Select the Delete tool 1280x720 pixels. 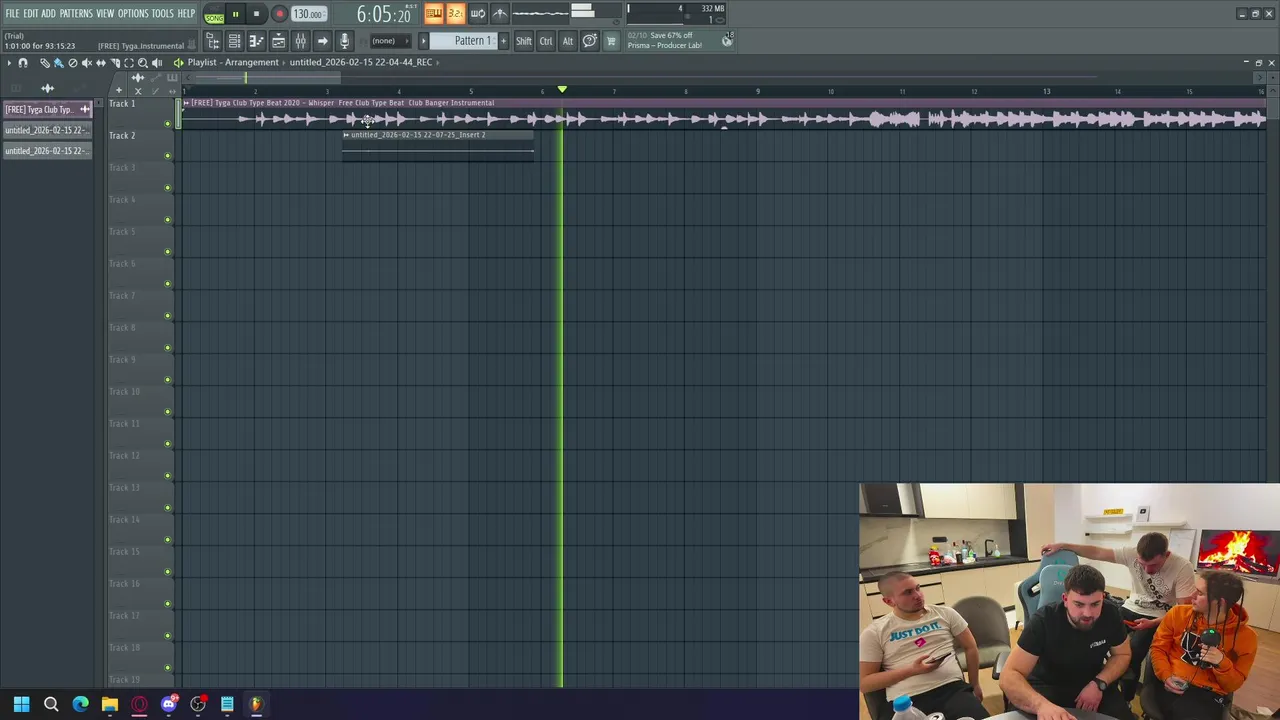pos(72,63)
